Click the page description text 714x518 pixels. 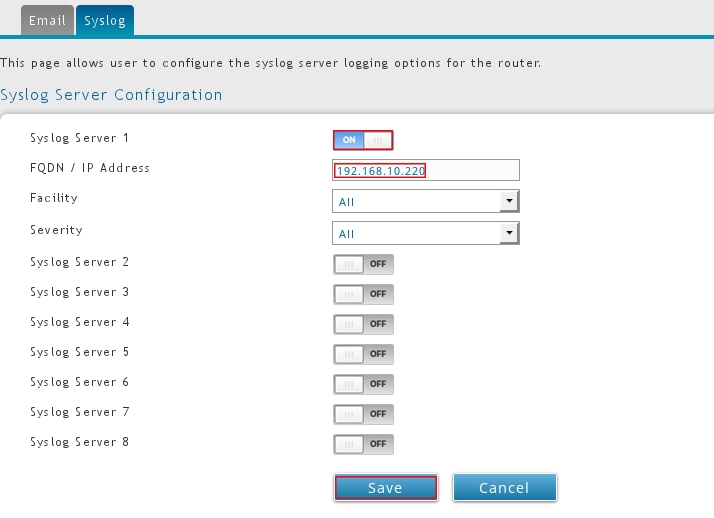[x=270, y=63]
